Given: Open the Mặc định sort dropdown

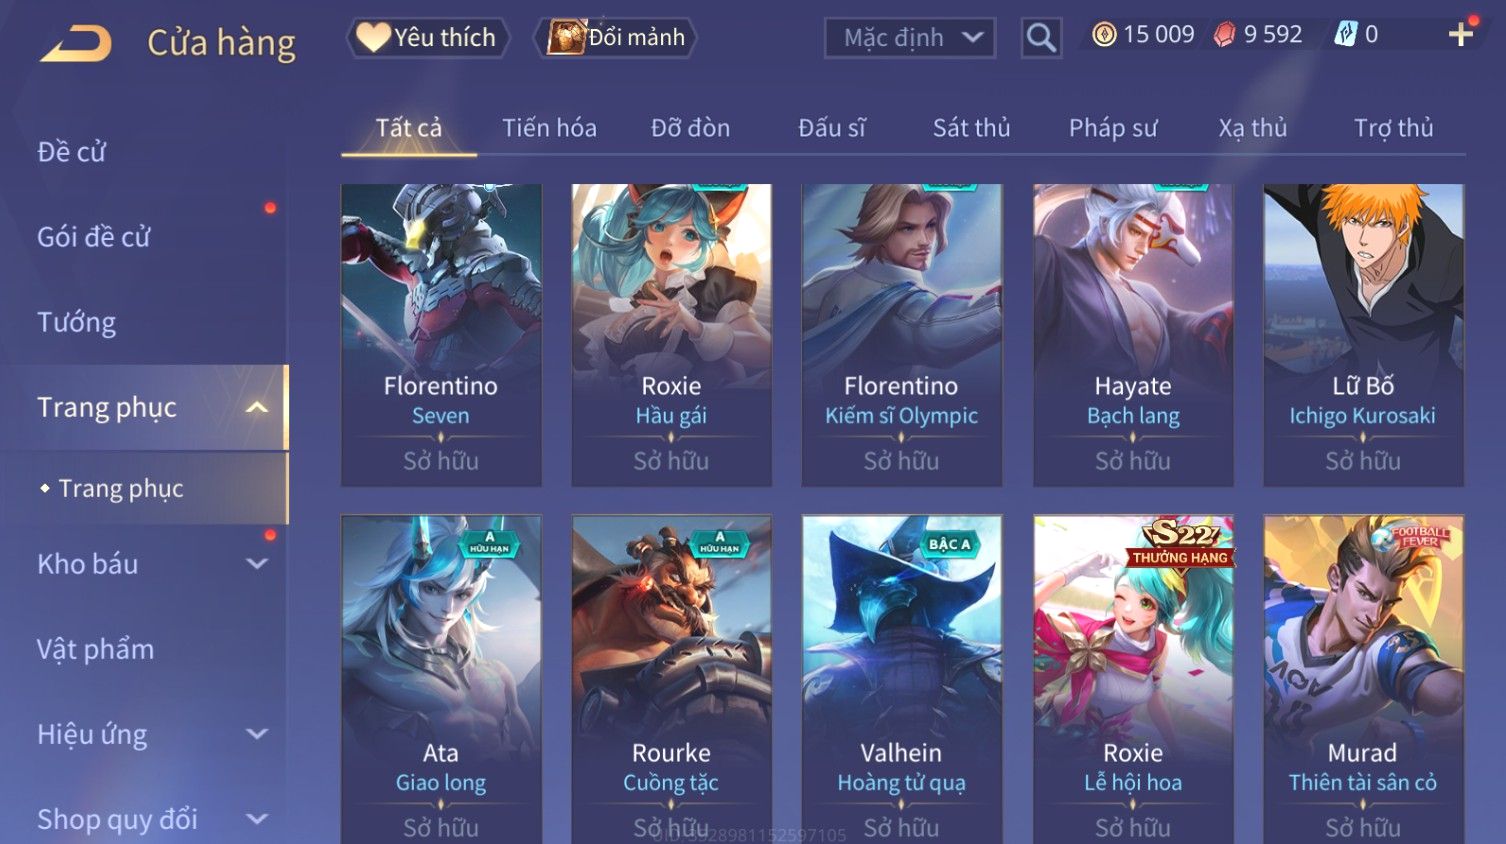Looking at the screenshot, I should pos(910,38).
